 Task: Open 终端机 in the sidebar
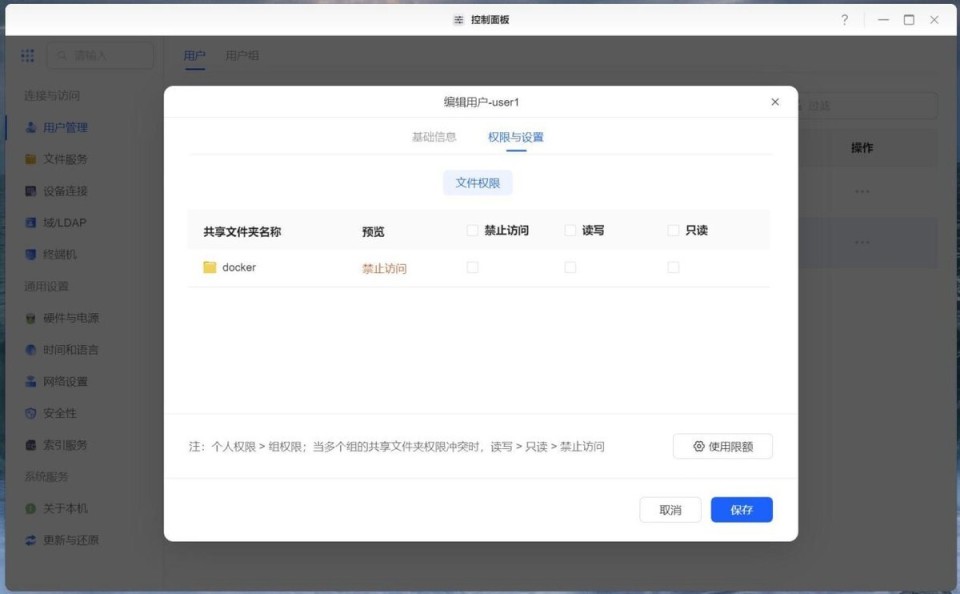(51, 254)
